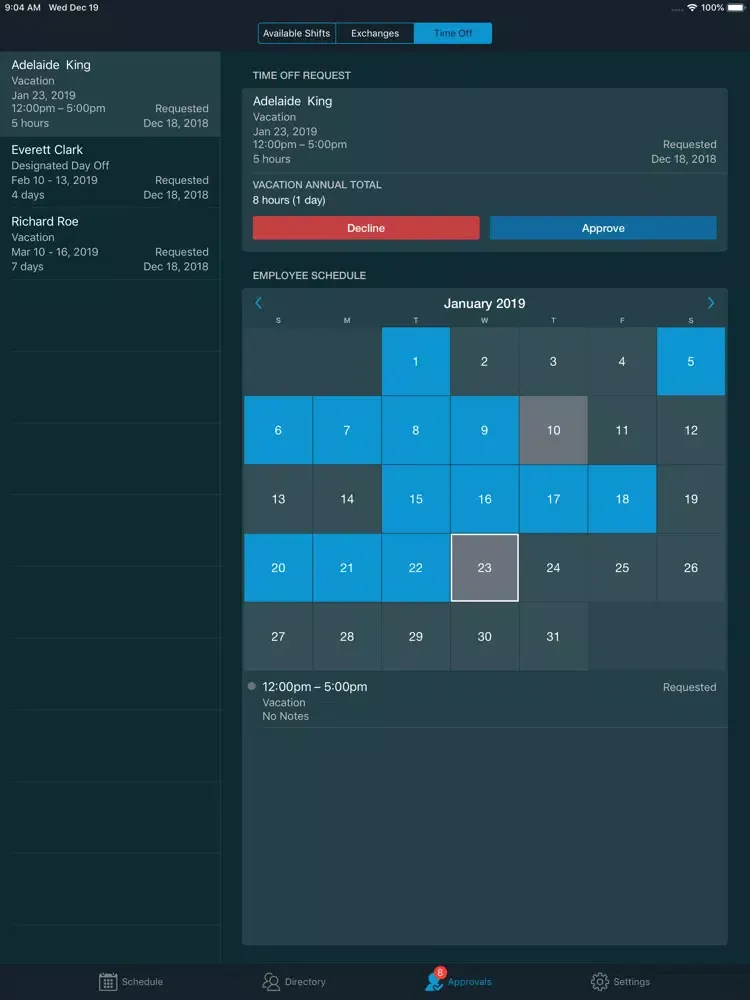Select January 12 on the calendar
The image size is (750, 1000).
click(691, 430)
